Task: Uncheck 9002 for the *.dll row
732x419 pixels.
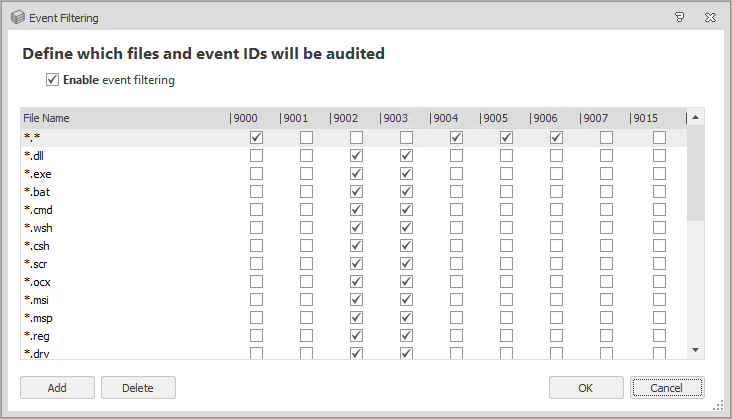Action: click(x=357, y=156)
